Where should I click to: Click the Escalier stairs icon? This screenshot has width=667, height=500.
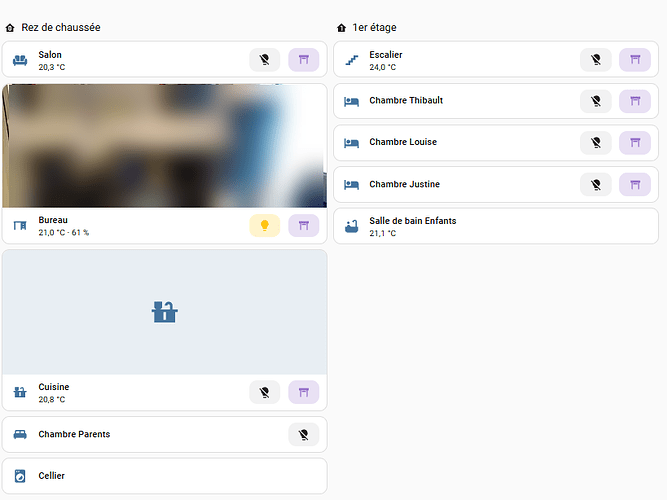351,60
